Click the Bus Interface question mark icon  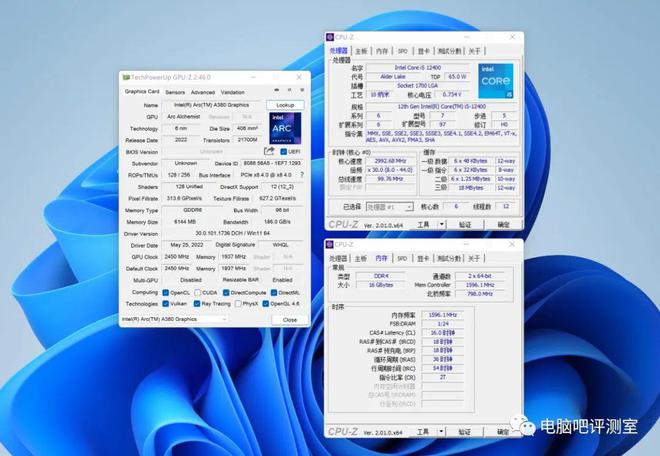coord(303,174)
